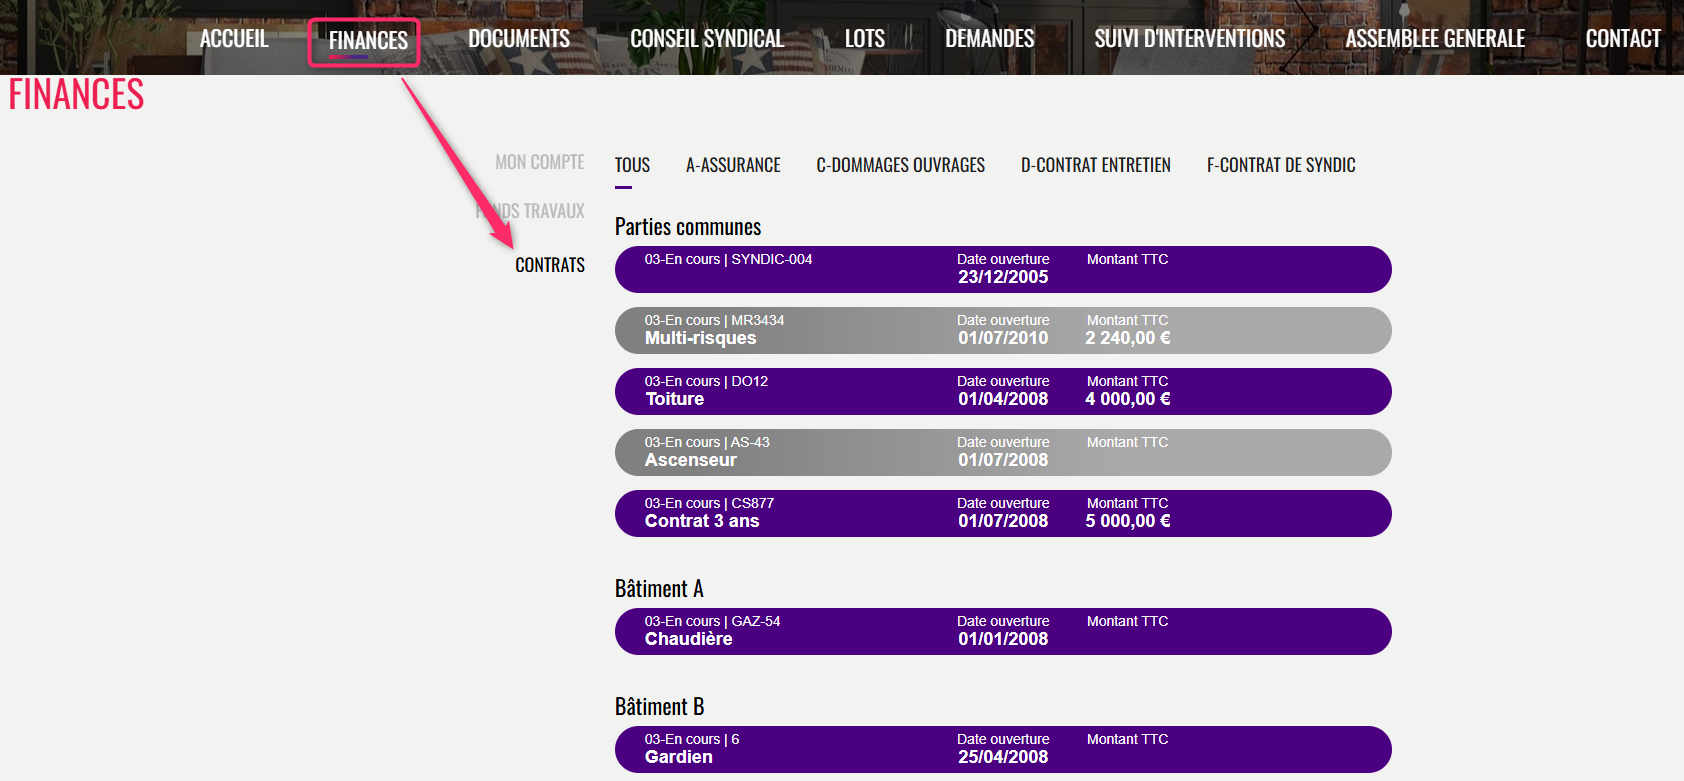Select the Finances menu item
This screenshot has height=781, width=1684.
click(x=367, y=41)
